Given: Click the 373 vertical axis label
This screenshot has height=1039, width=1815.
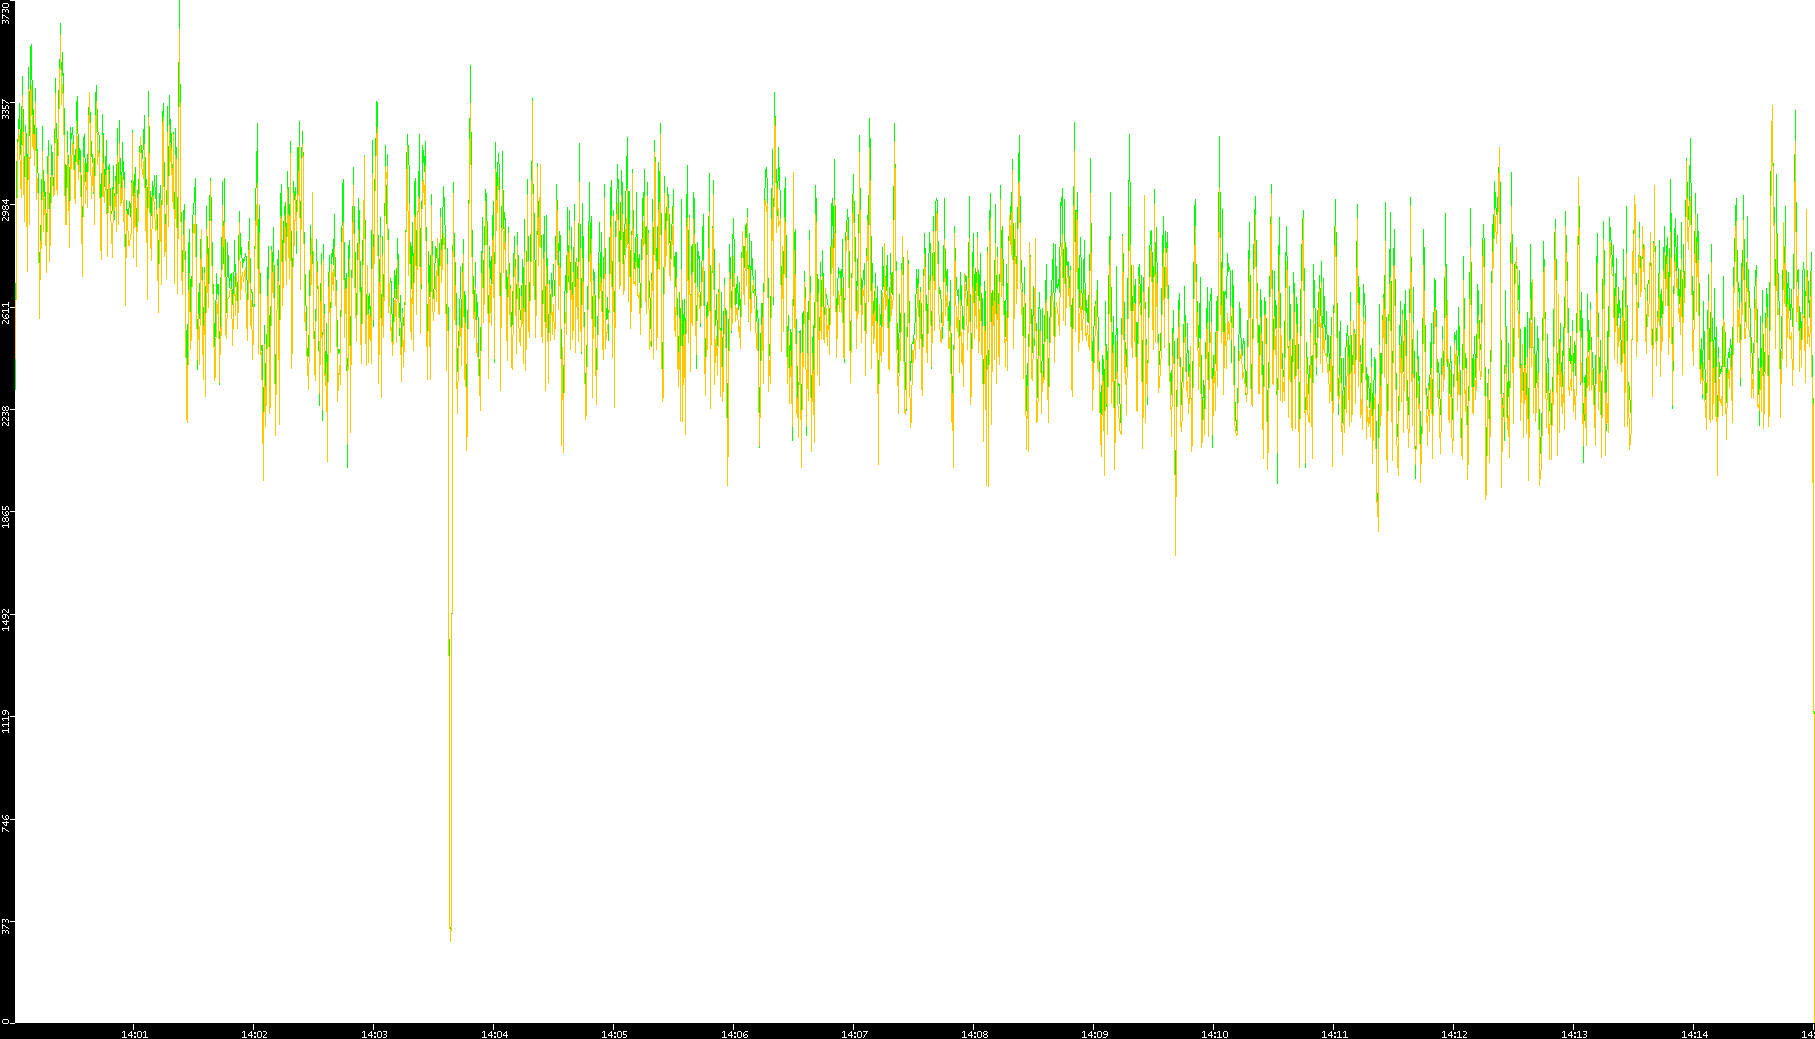Looking at the screenshot, I should click(x=7, y=925).
